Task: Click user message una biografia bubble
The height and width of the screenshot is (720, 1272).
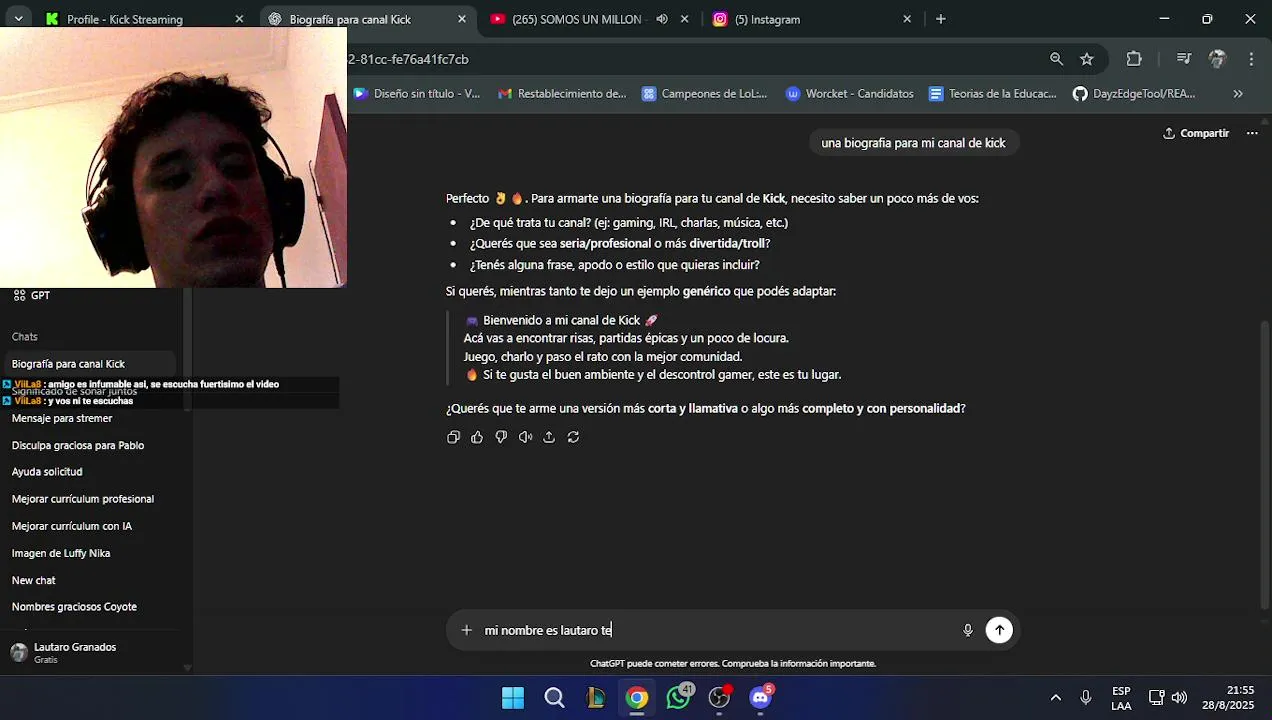Action: click(913, 143)
